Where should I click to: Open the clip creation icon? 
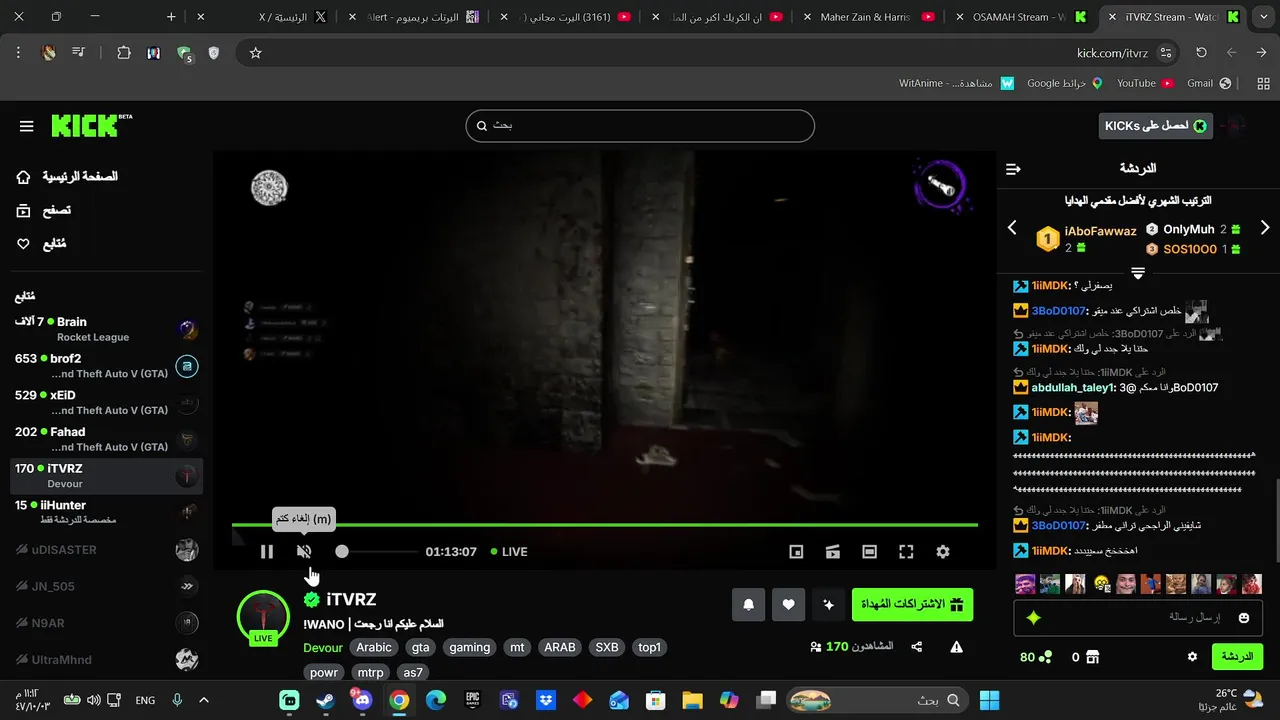832,551
